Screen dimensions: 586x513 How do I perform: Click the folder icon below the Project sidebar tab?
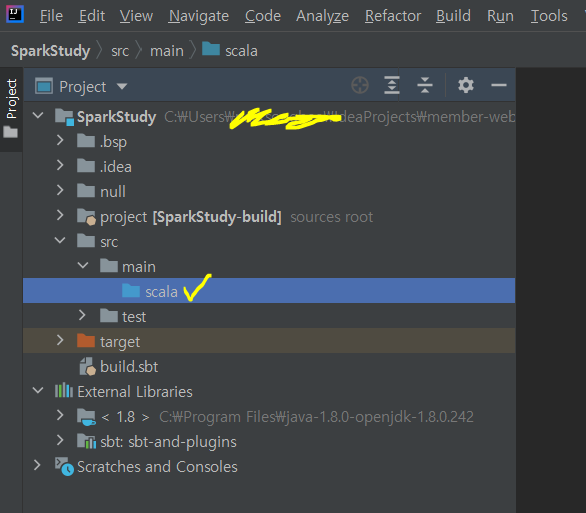[10, 132]
